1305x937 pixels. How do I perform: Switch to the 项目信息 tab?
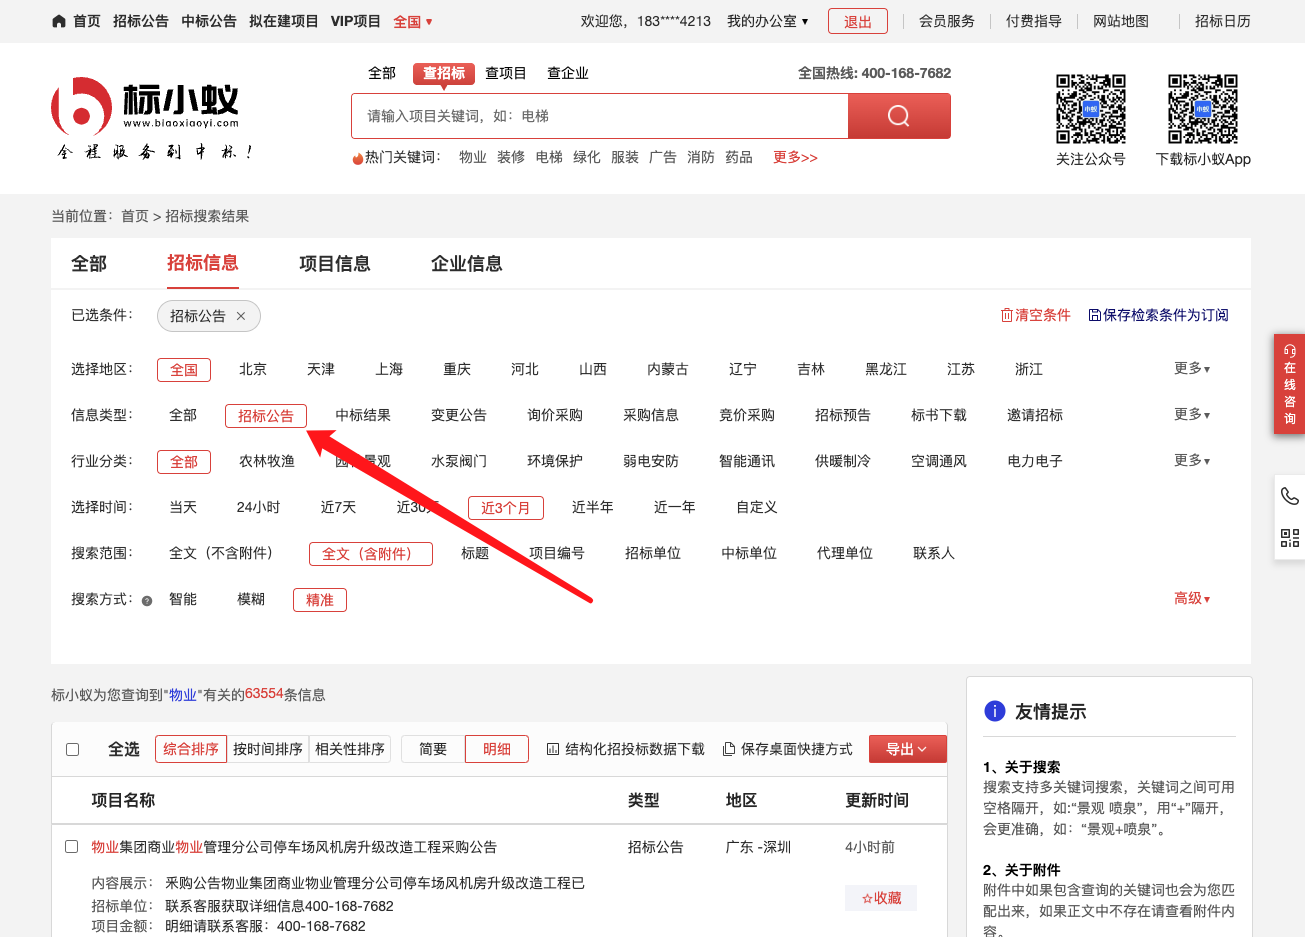[x=335, y=264]
